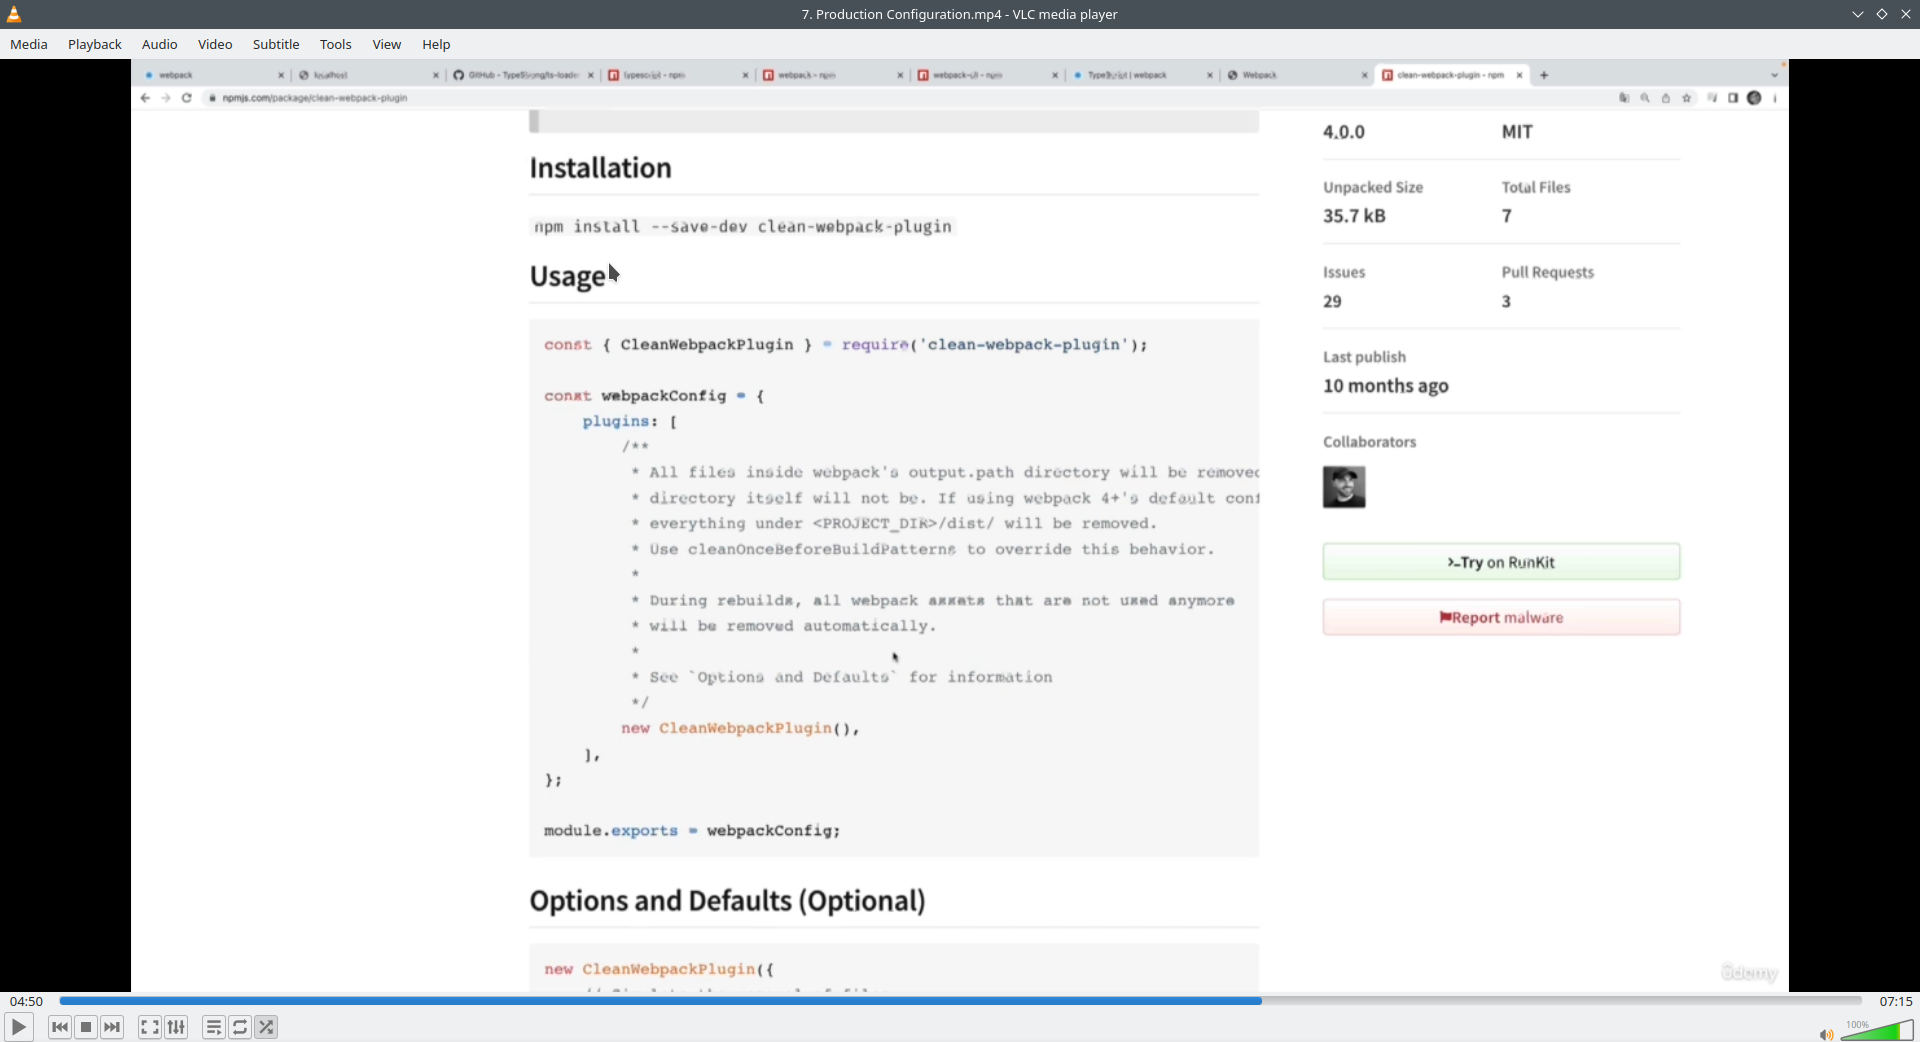Viewport: 1920px width, 1042px height.
Task: Close the VLC media player window
Action: pos(1906,14)
